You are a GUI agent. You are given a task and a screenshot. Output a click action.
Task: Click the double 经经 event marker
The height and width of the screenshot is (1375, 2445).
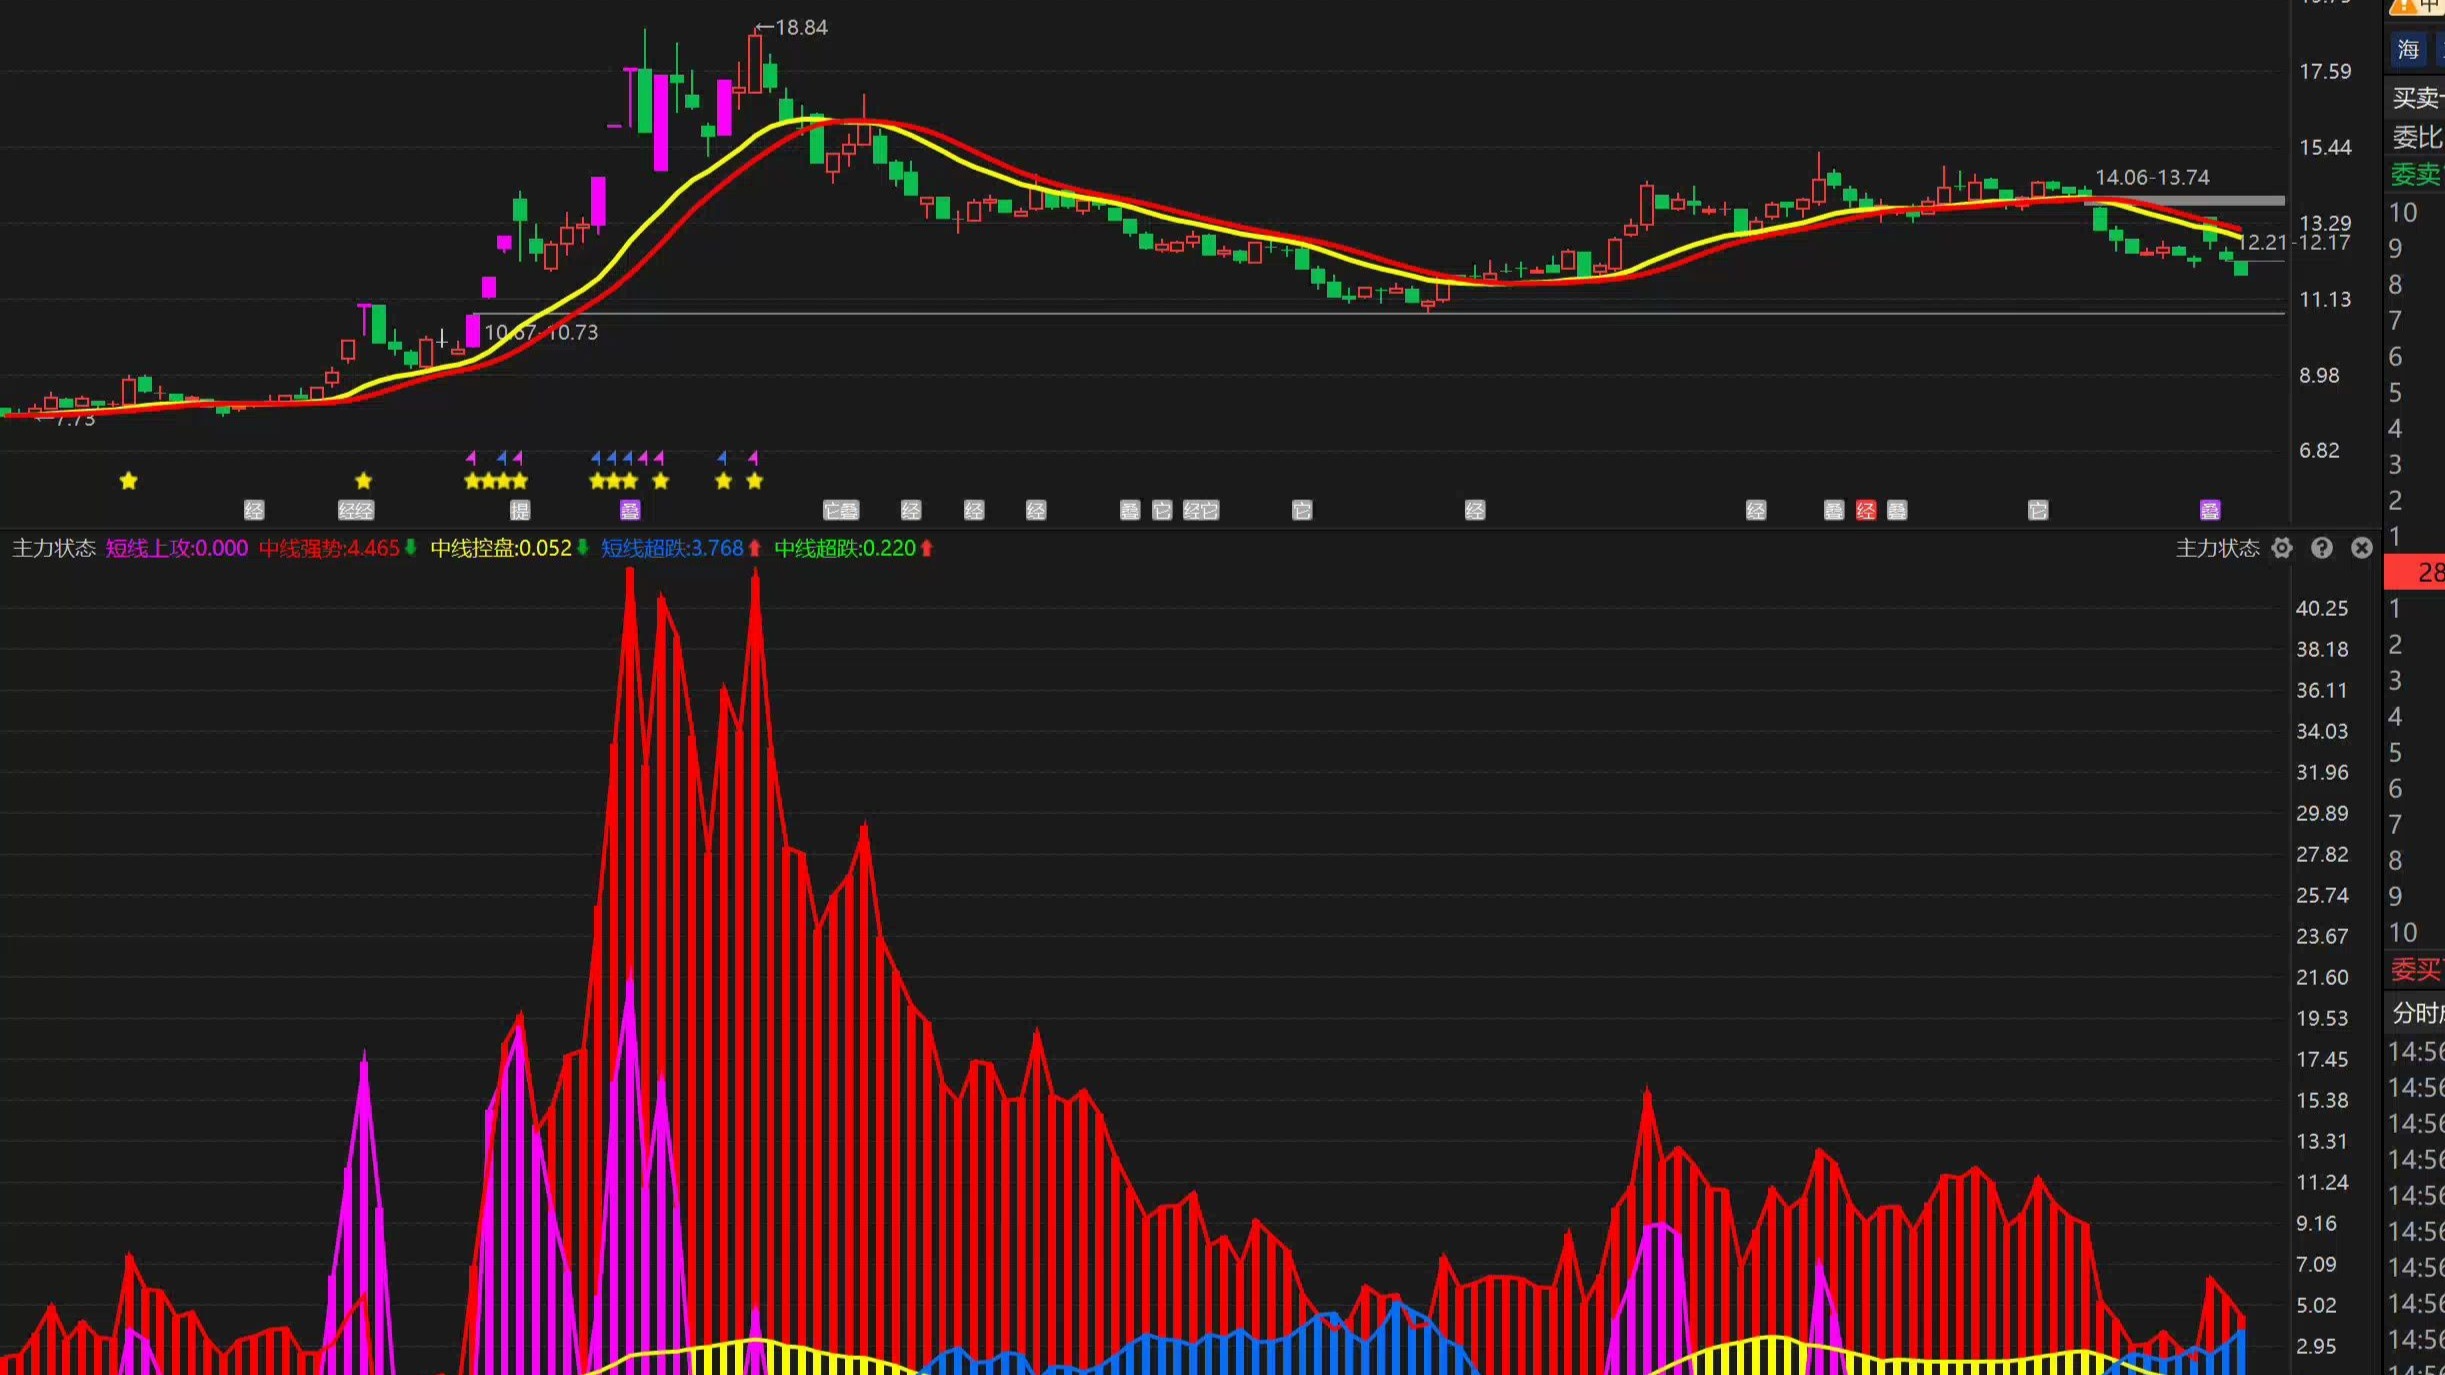[x=355, y=511]
